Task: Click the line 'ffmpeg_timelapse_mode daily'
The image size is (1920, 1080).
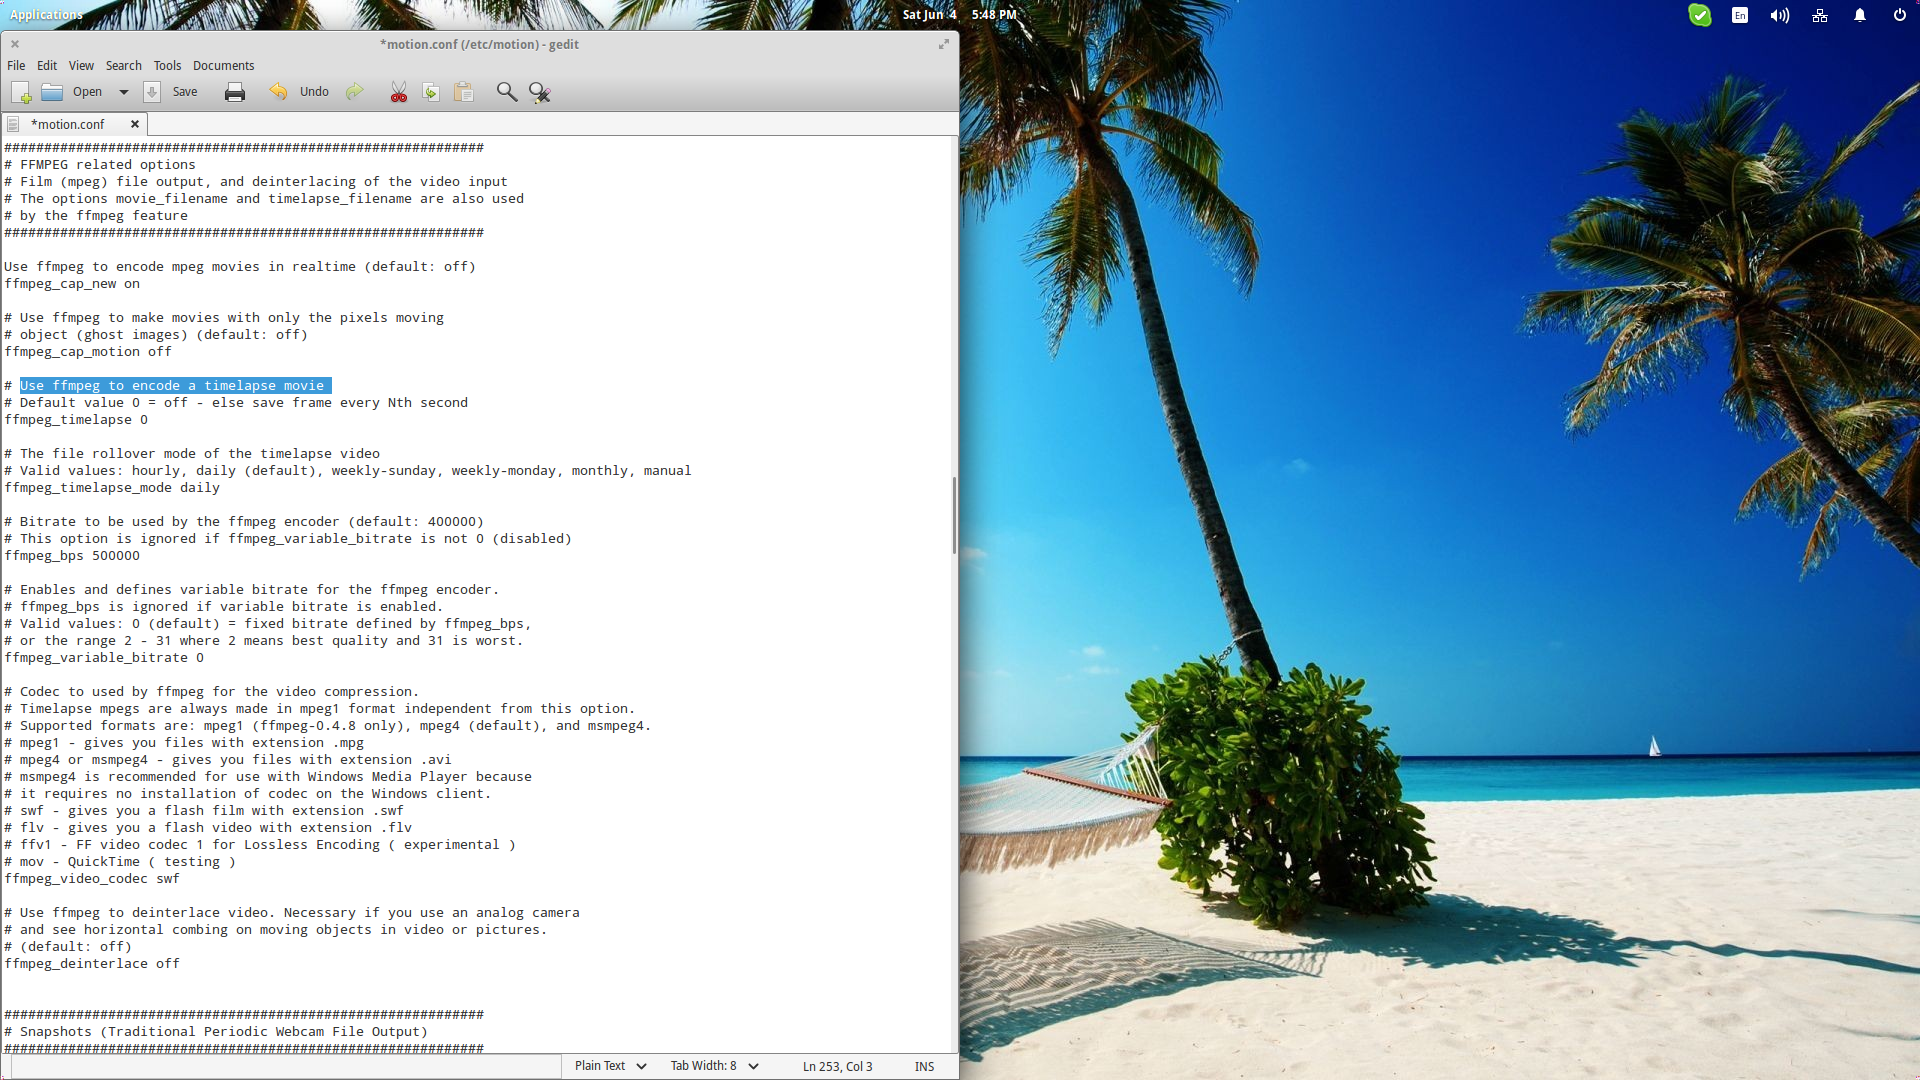Action: [x=112, y=488]
